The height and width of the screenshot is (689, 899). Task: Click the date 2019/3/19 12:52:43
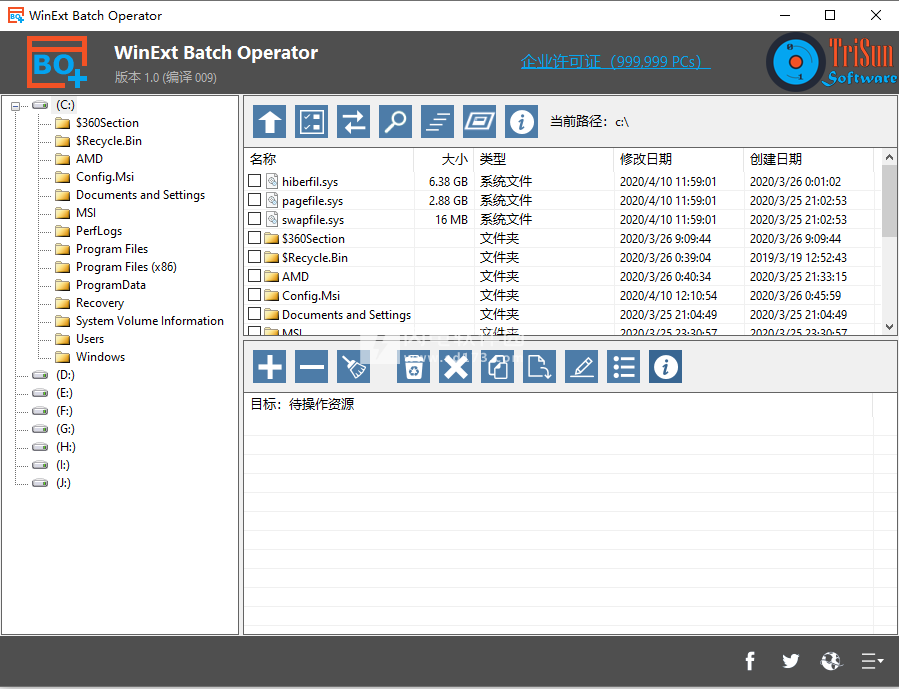click(798, 258)
